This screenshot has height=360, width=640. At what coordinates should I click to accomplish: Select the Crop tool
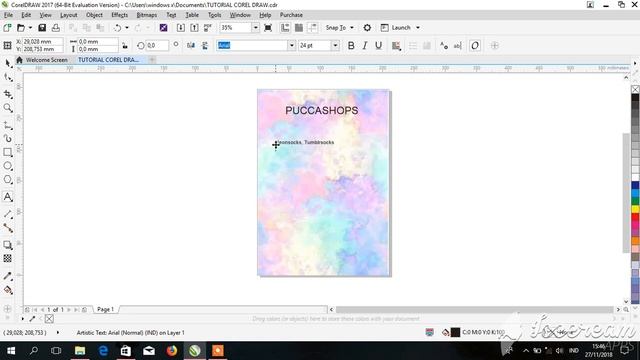click(8, 94)
